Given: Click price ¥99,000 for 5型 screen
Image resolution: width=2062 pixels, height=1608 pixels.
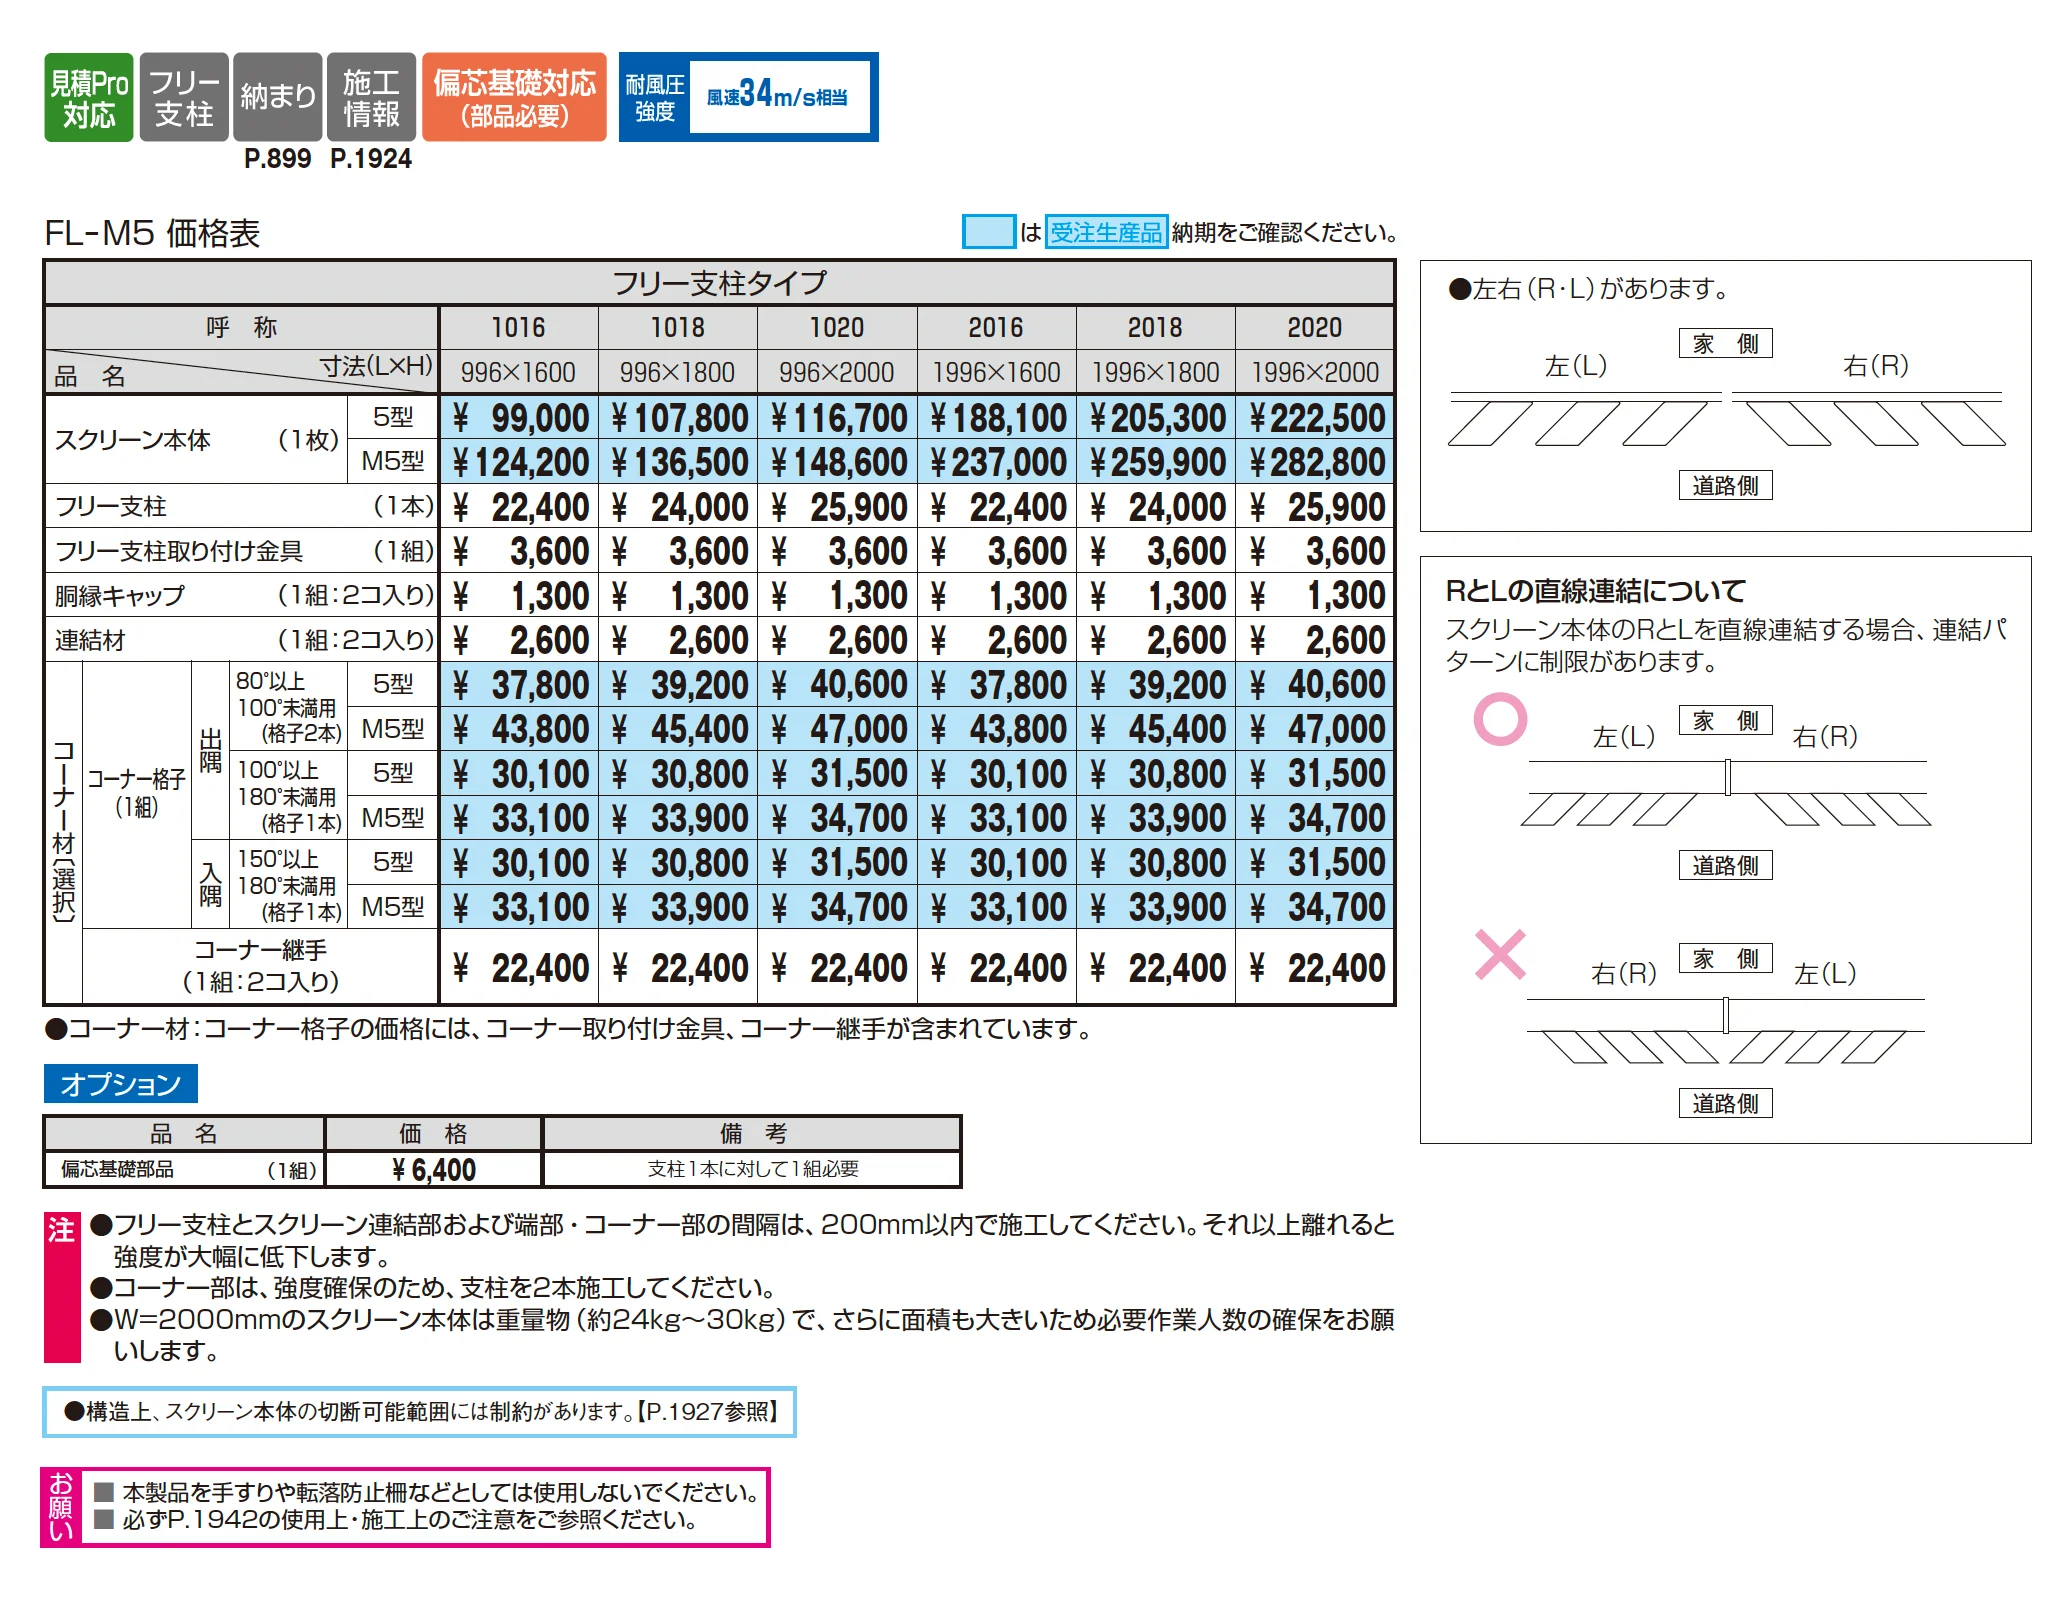Looking at the screenshot, I should (x=519, y=418).
